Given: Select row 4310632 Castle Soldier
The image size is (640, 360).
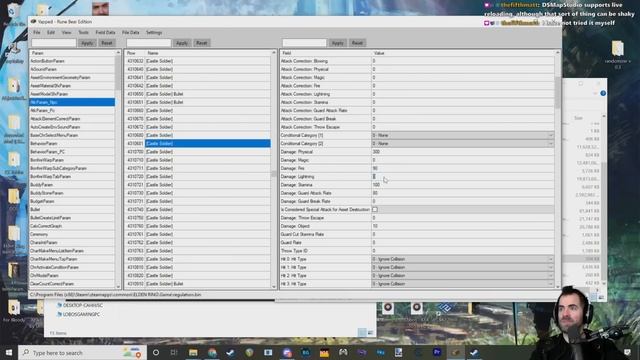Looking at the screenshot, I should pos(198,61).
